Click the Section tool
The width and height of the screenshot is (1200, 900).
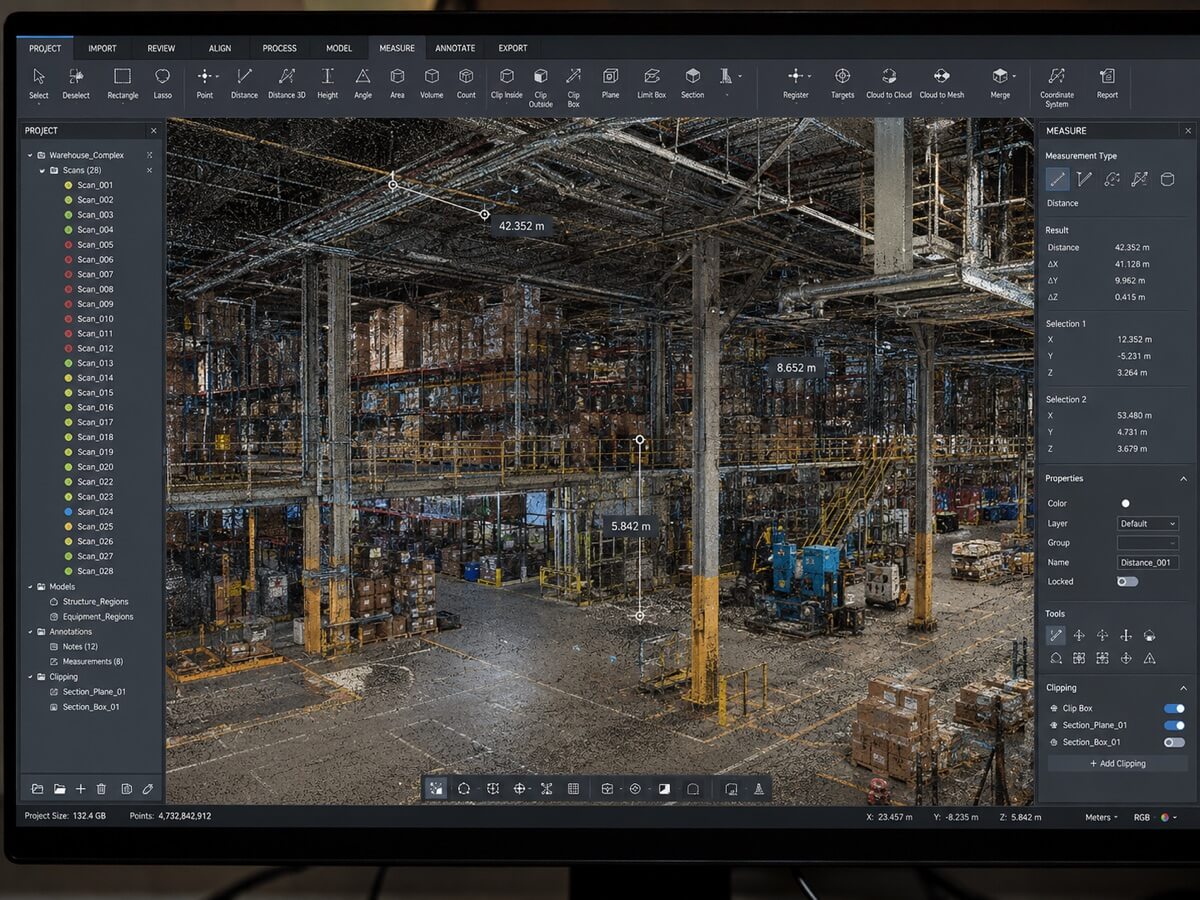coord(692,84)
